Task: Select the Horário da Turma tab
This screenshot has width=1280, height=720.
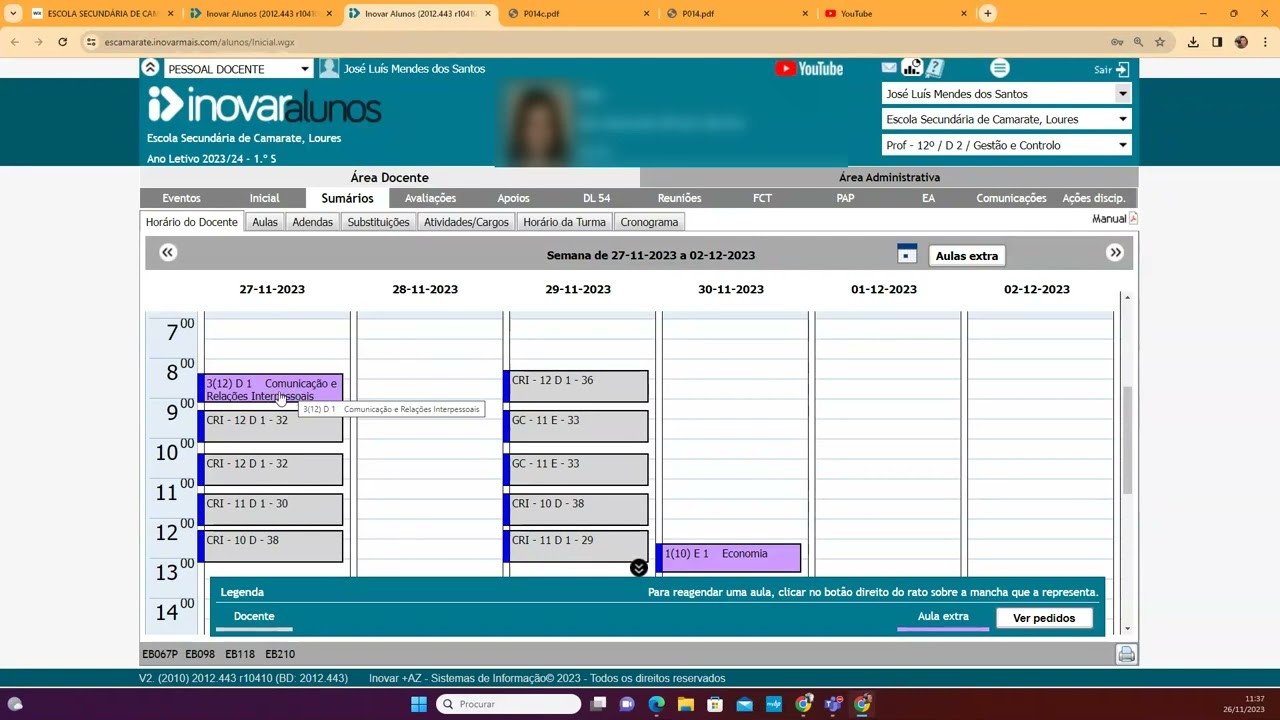Action: coord(564,222)
